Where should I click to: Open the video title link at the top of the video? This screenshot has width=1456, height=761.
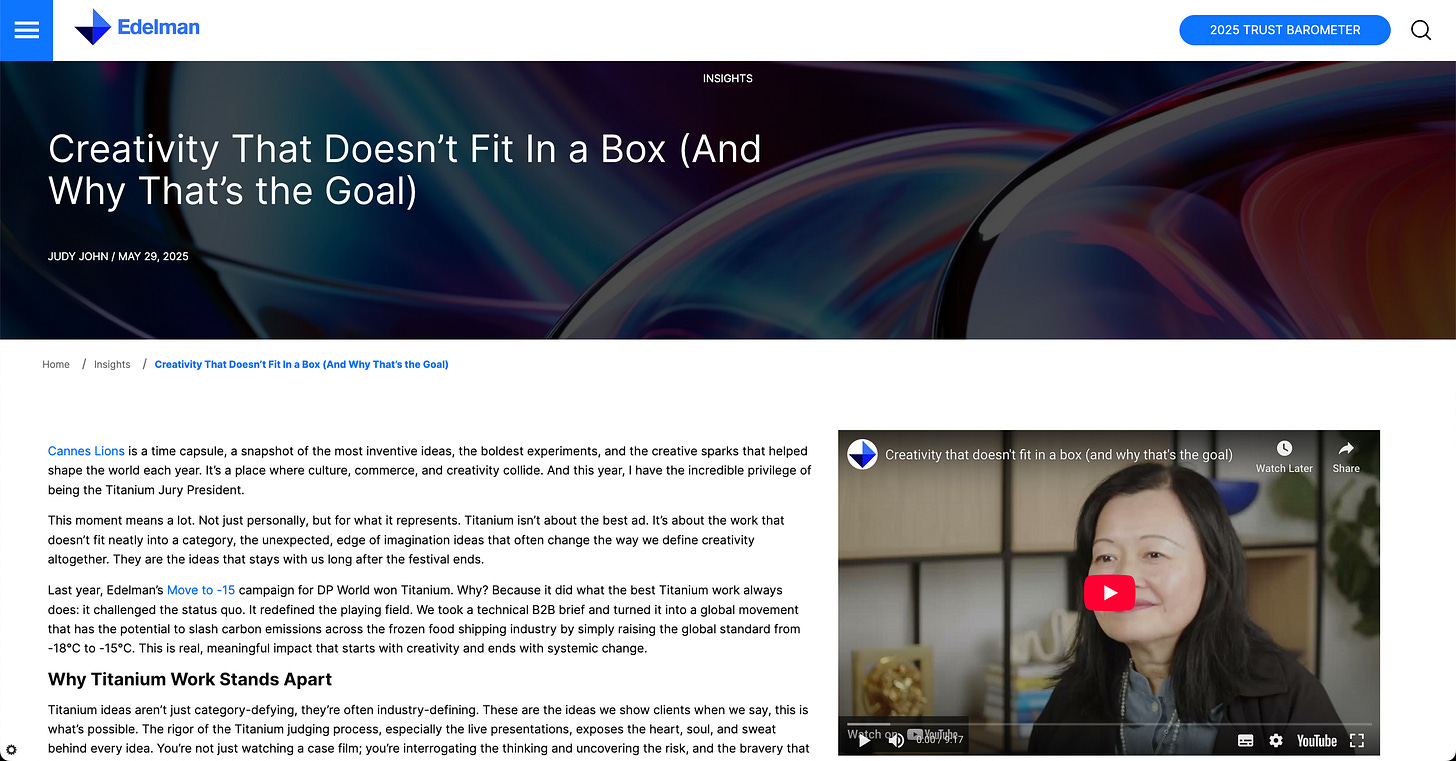point(1059,455)
